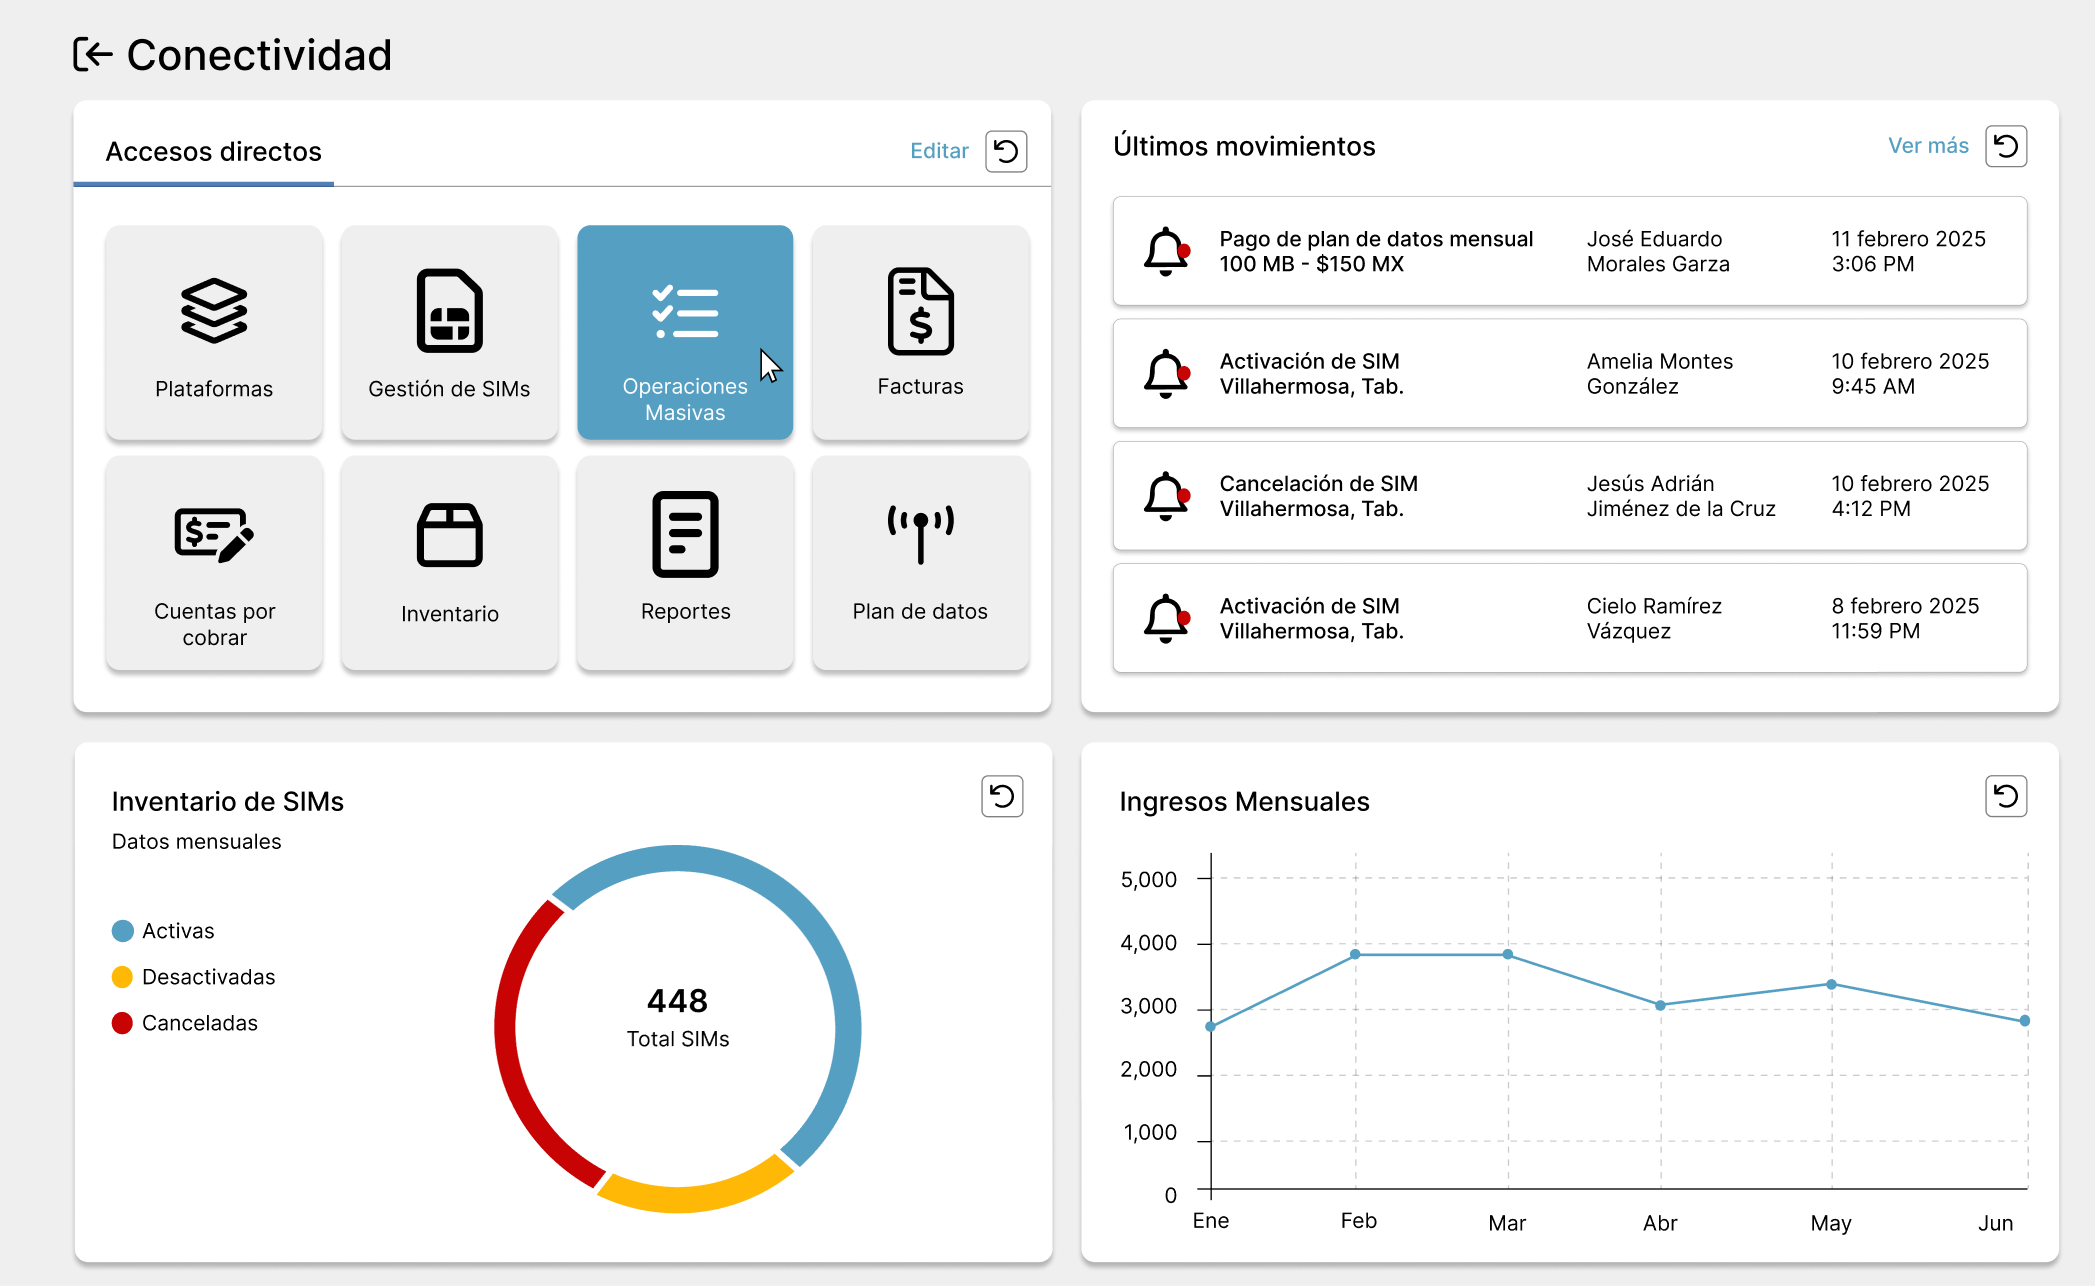Click the Editar link
2095x1286 pixels.
[939, 151]
